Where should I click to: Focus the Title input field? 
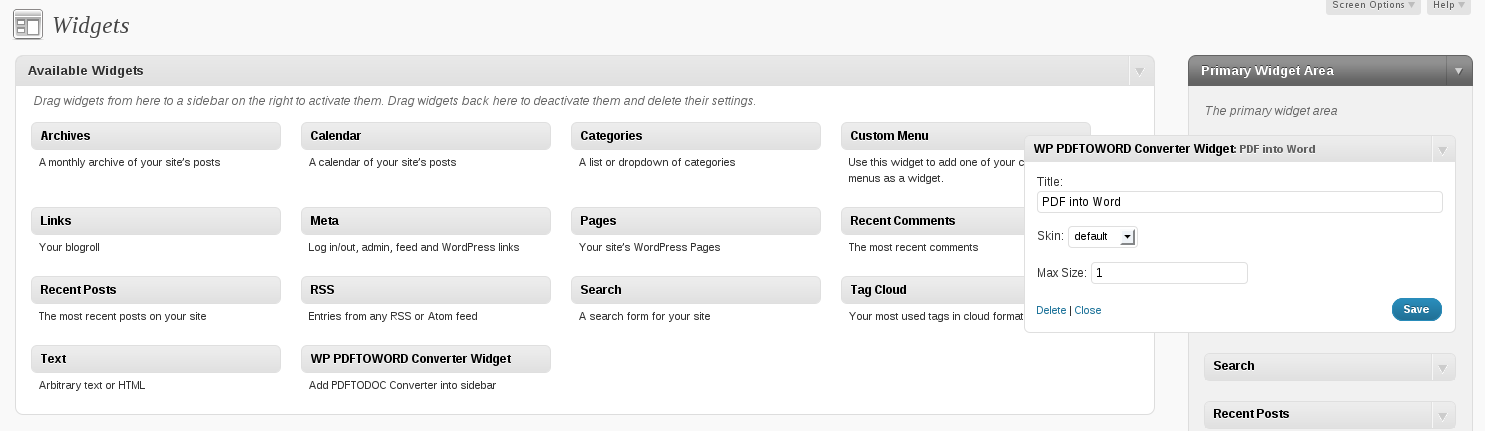pyautogui.click(x=1239, y=202)
